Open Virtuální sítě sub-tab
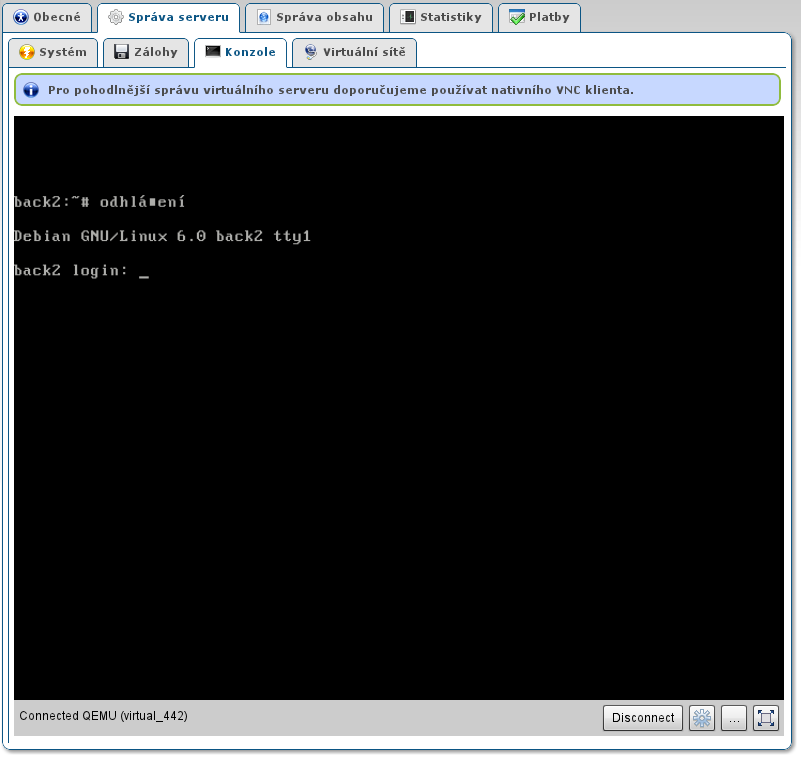 [355, 52]
